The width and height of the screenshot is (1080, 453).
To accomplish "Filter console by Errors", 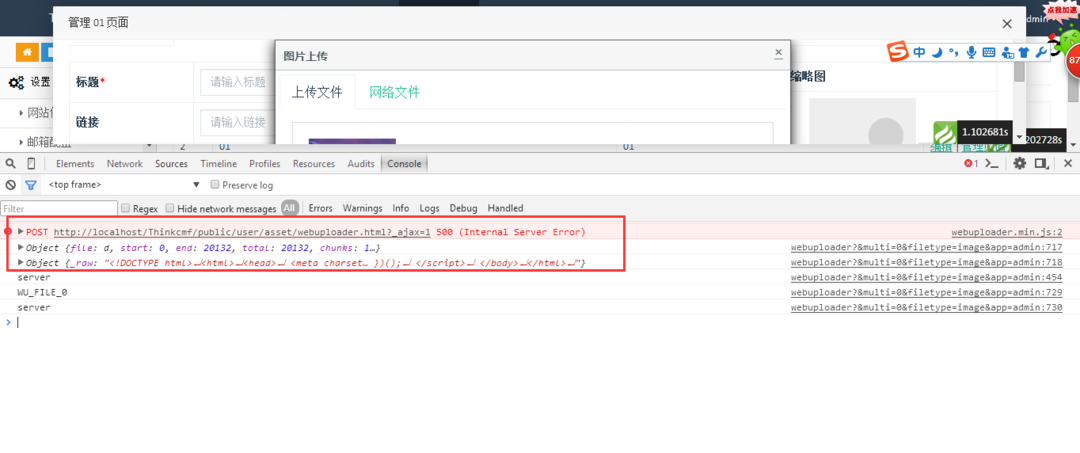I will pos(320,208).
